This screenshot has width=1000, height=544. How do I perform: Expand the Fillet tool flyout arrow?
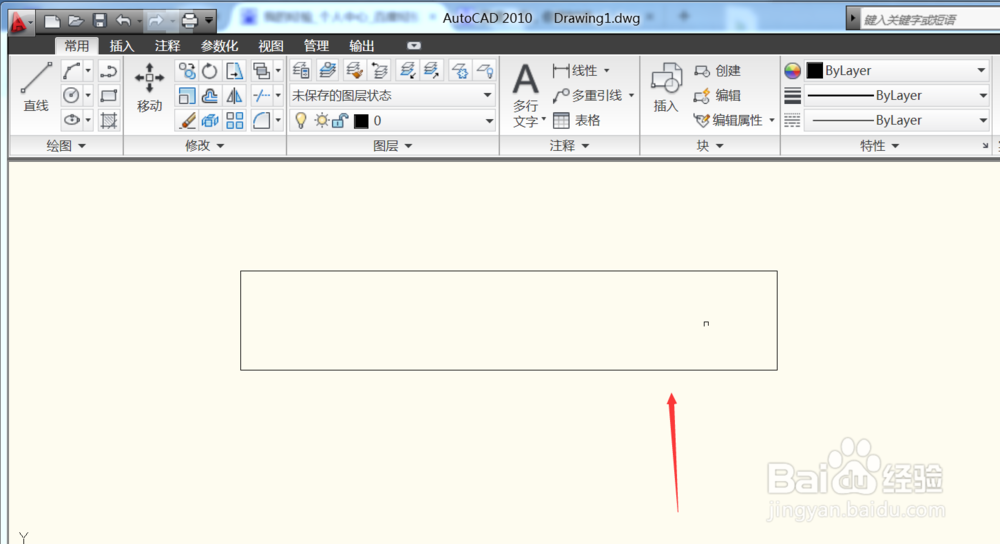coord(278,120)
